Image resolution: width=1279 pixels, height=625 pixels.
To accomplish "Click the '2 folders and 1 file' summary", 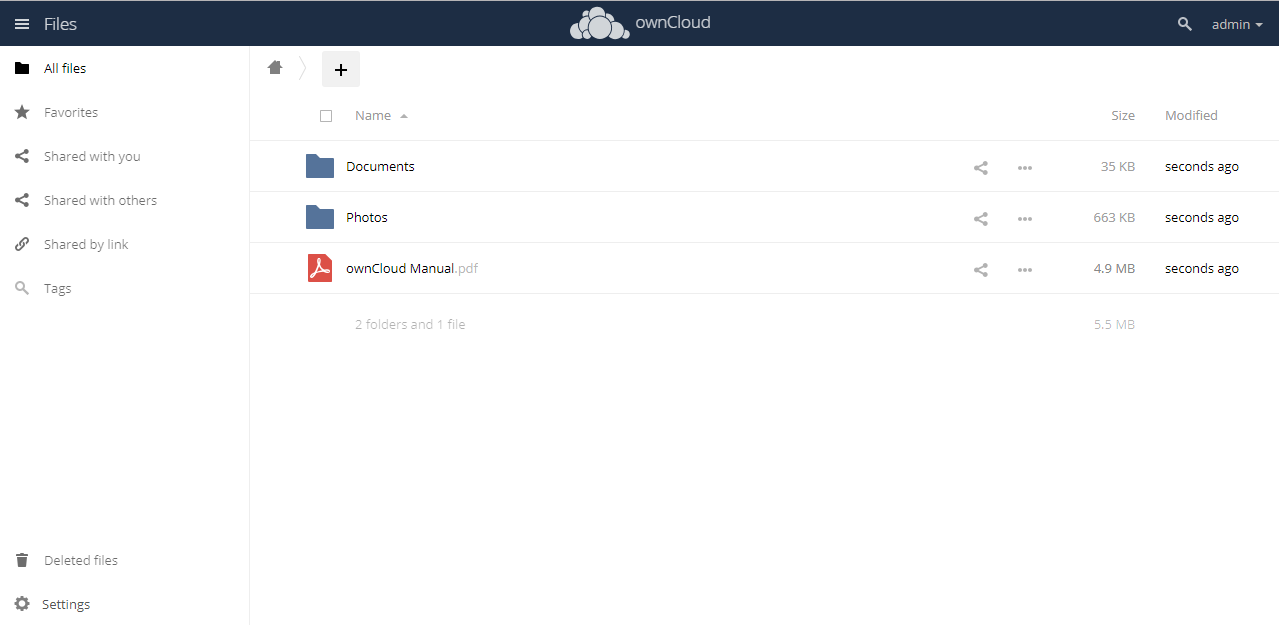I will coord(410,325).
